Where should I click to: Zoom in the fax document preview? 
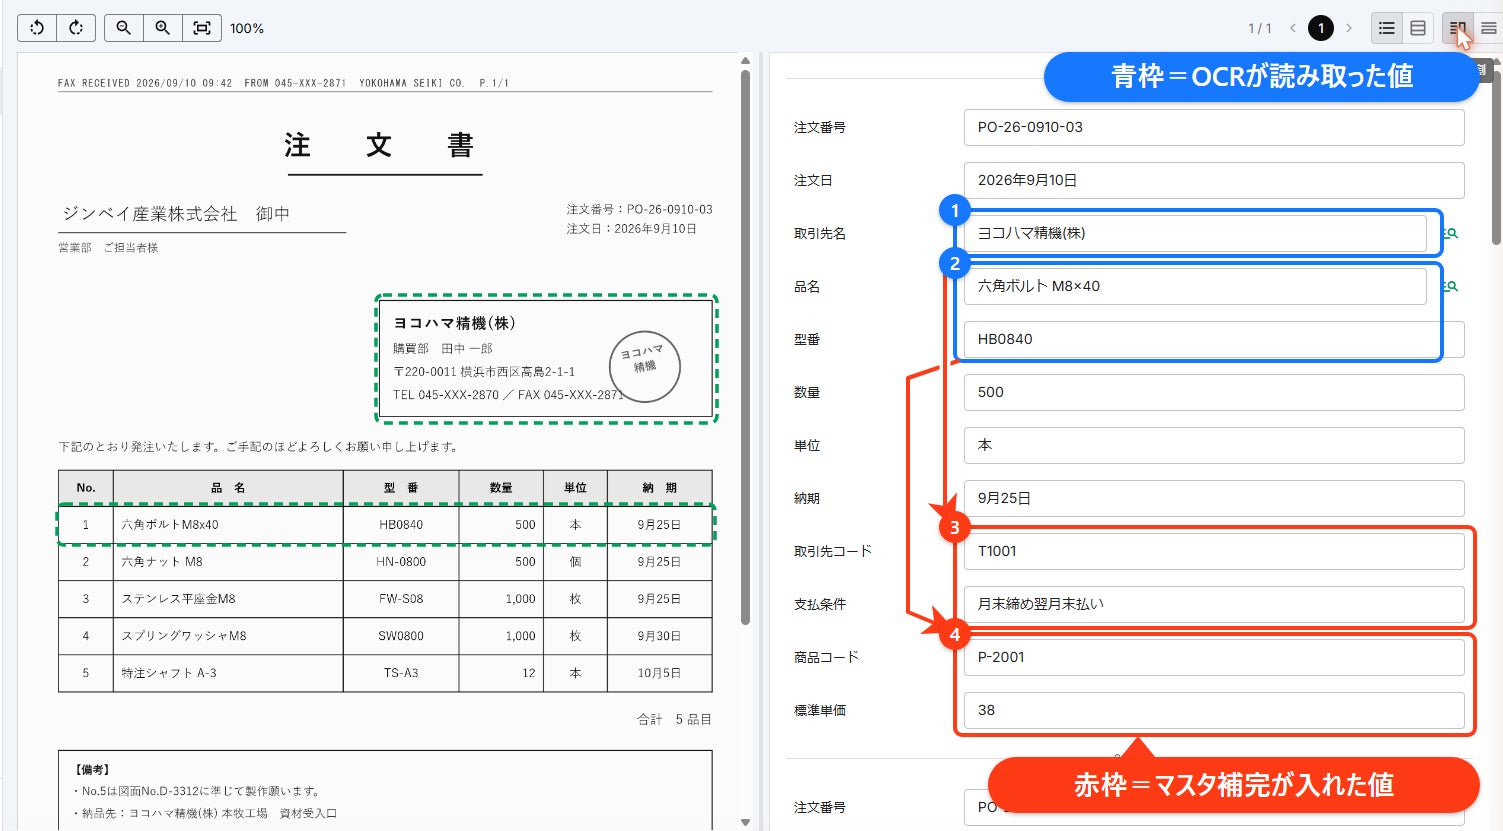(163, 28)
